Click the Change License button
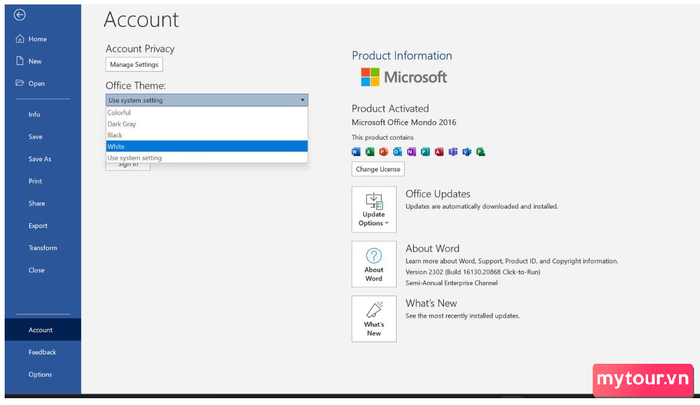The height and width of the screenshot is (405, 700). (378, 169)
